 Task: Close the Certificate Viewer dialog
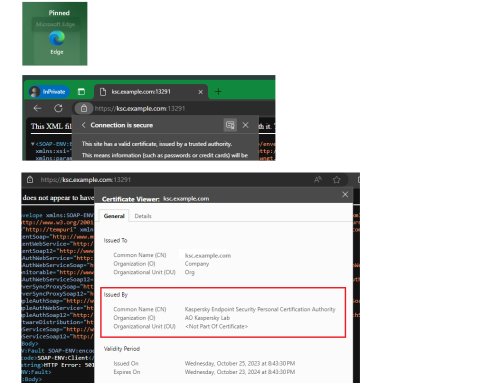345,194
